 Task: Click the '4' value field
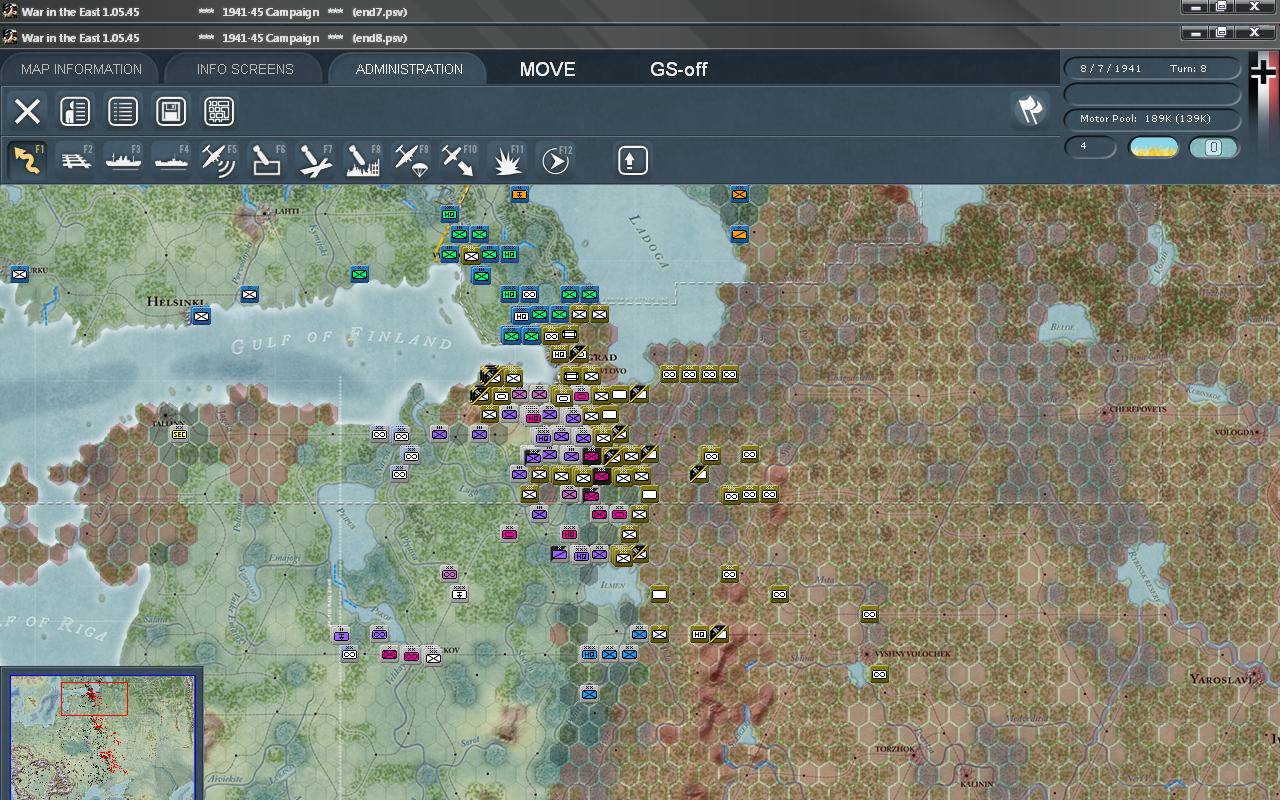pos(1090,147)
